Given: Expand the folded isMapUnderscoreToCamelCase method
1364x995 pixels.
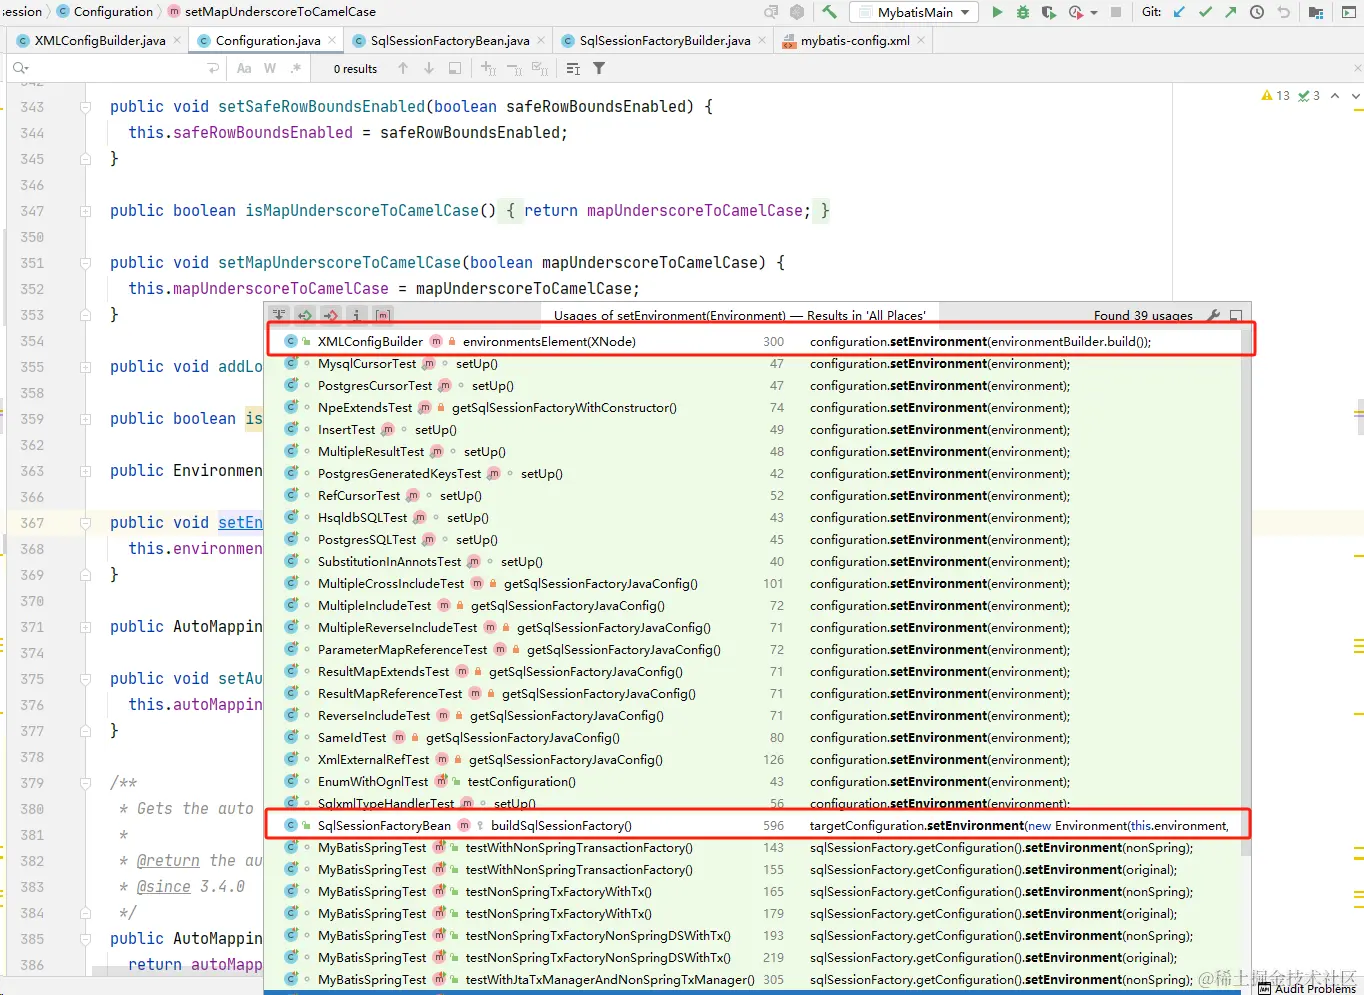Looking at the screenshot, I should pyautogui.click(x=86, y=211).
